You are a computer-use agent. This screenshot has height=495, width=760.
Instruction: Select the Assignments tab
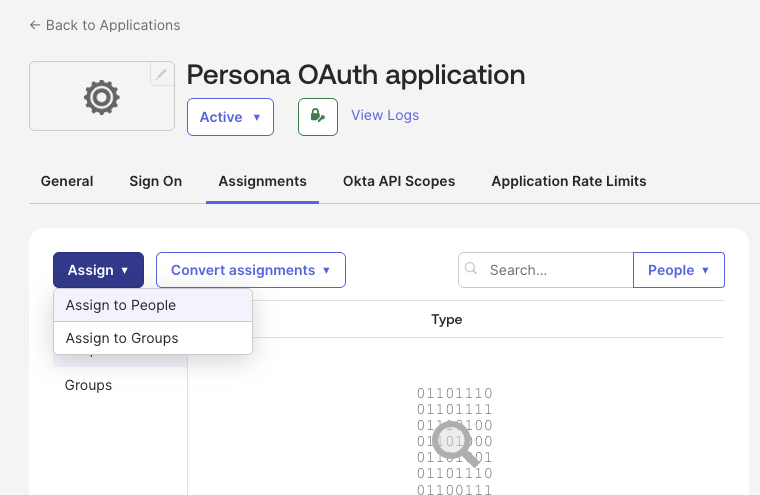(262, 181)
